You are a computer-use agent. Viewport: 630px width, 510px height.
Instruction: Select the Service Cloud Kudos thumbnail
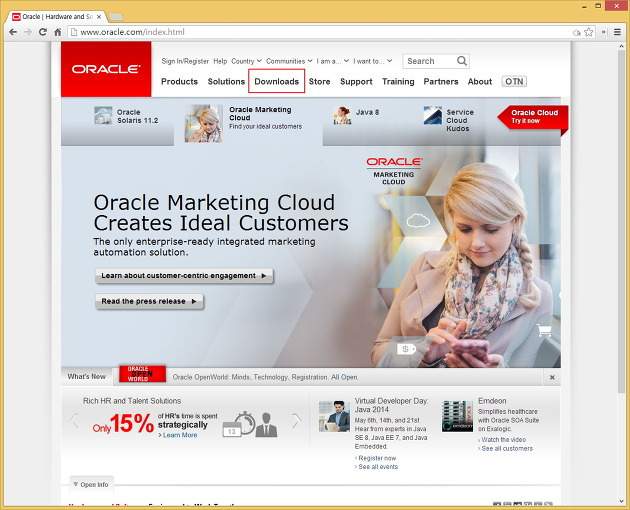click(433, 115)
